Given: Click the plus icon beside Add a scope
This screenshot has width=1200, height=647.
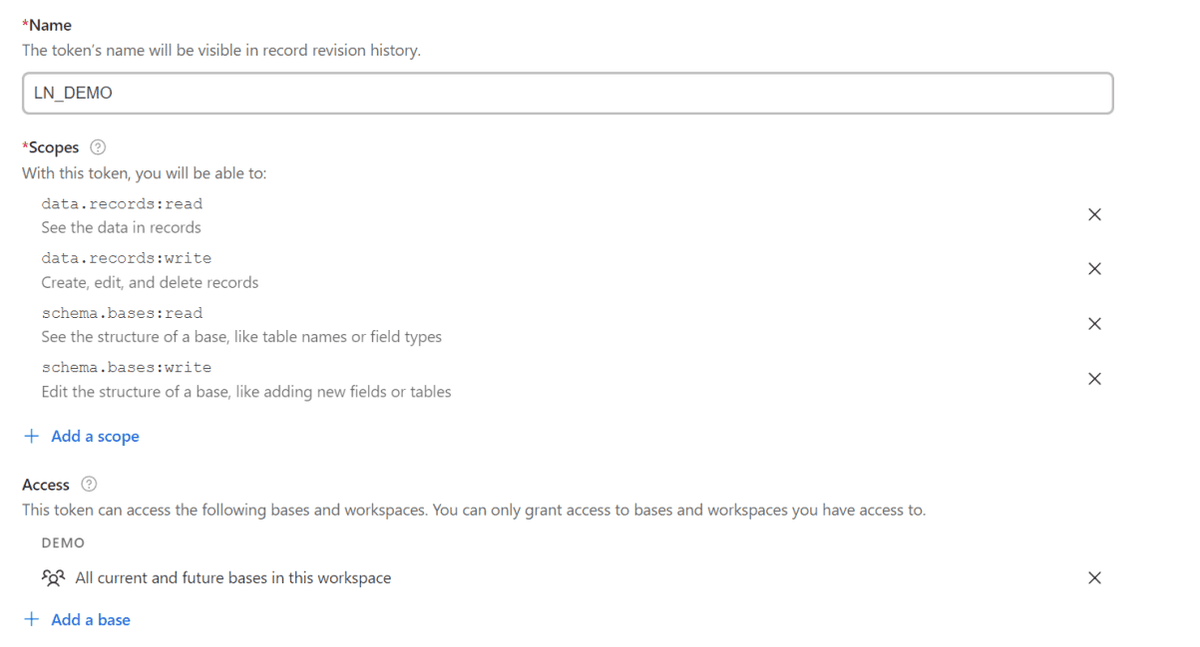Looking at the screenshot, I should click(32, 436).
